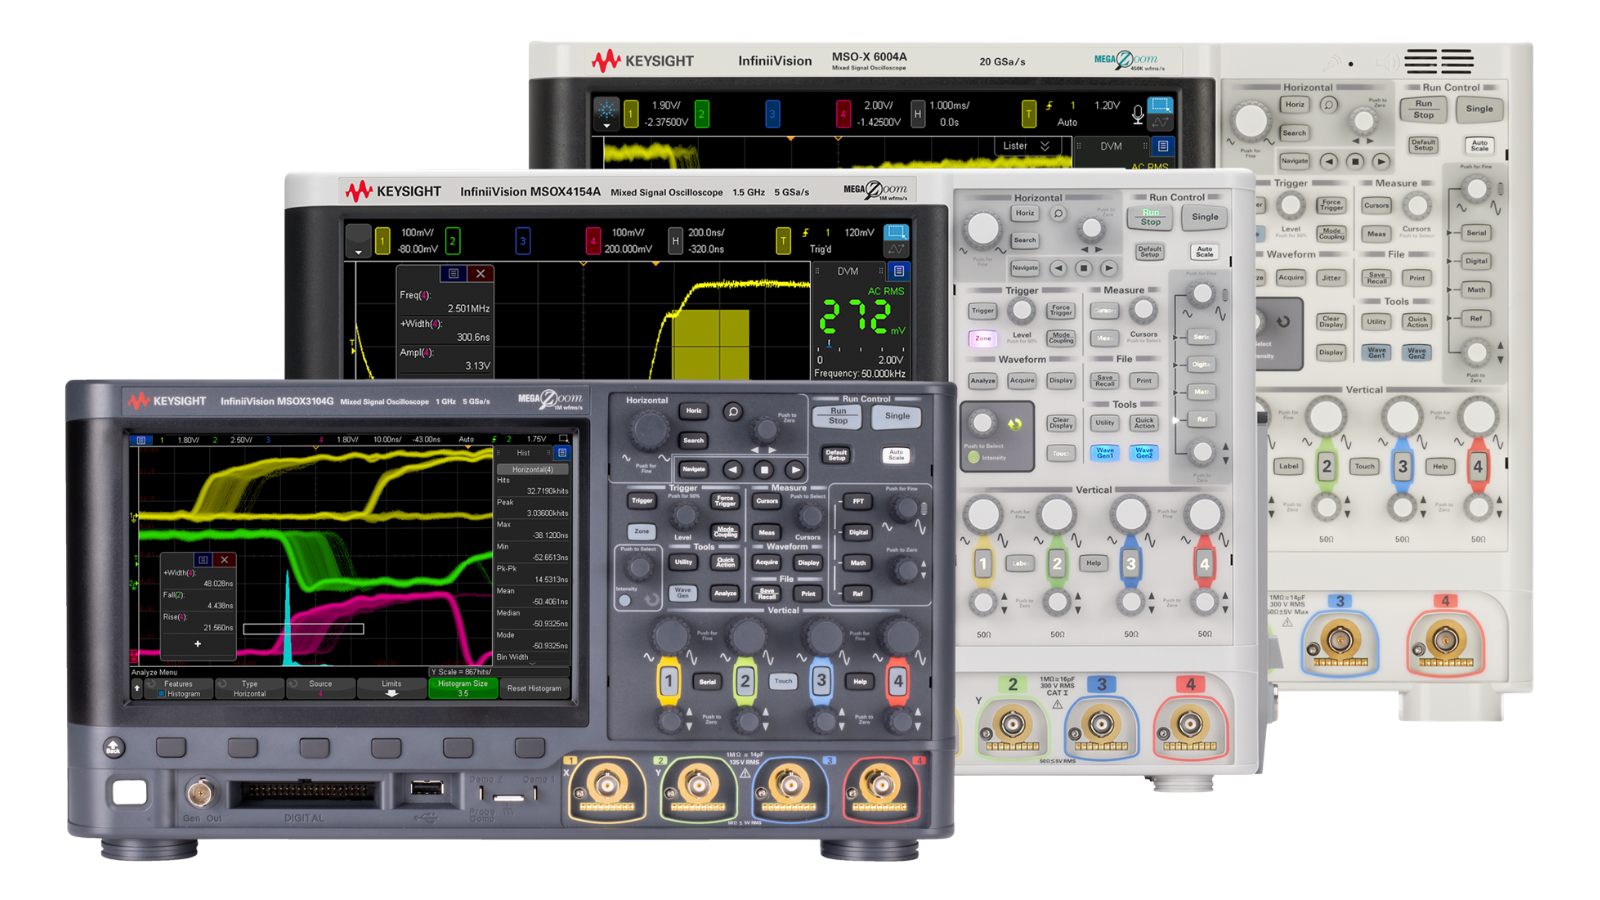1600x900 pixels.
Task: Click Auto Scale on the MSO-X 6004A
Action: 1479,145
